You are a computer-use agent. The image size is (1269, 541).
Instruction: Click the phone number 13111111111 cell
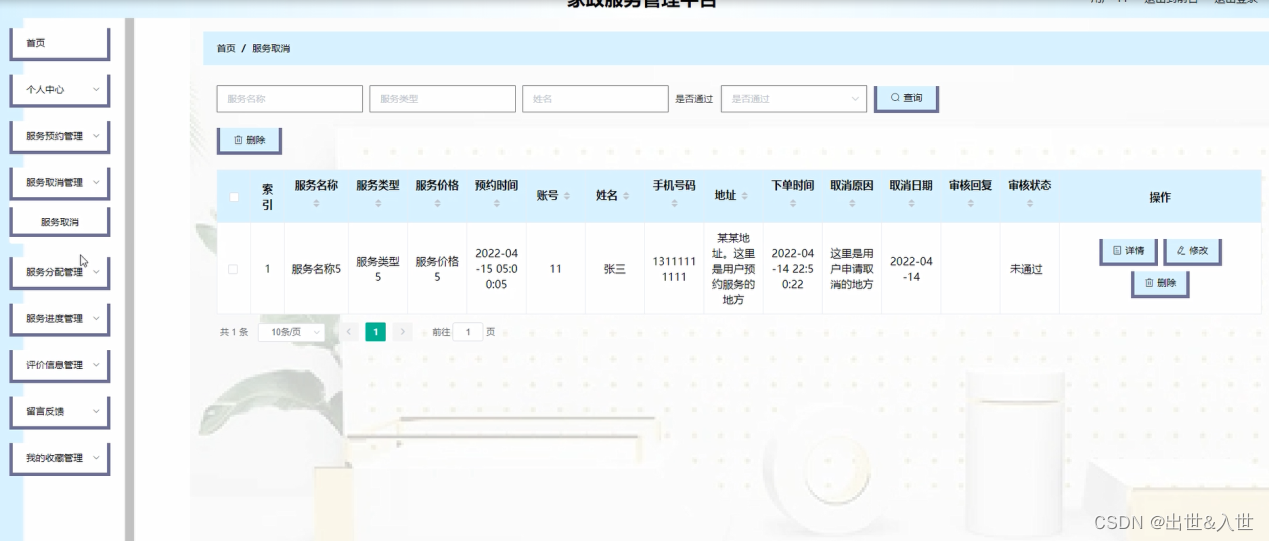click(x=674, y=269)
